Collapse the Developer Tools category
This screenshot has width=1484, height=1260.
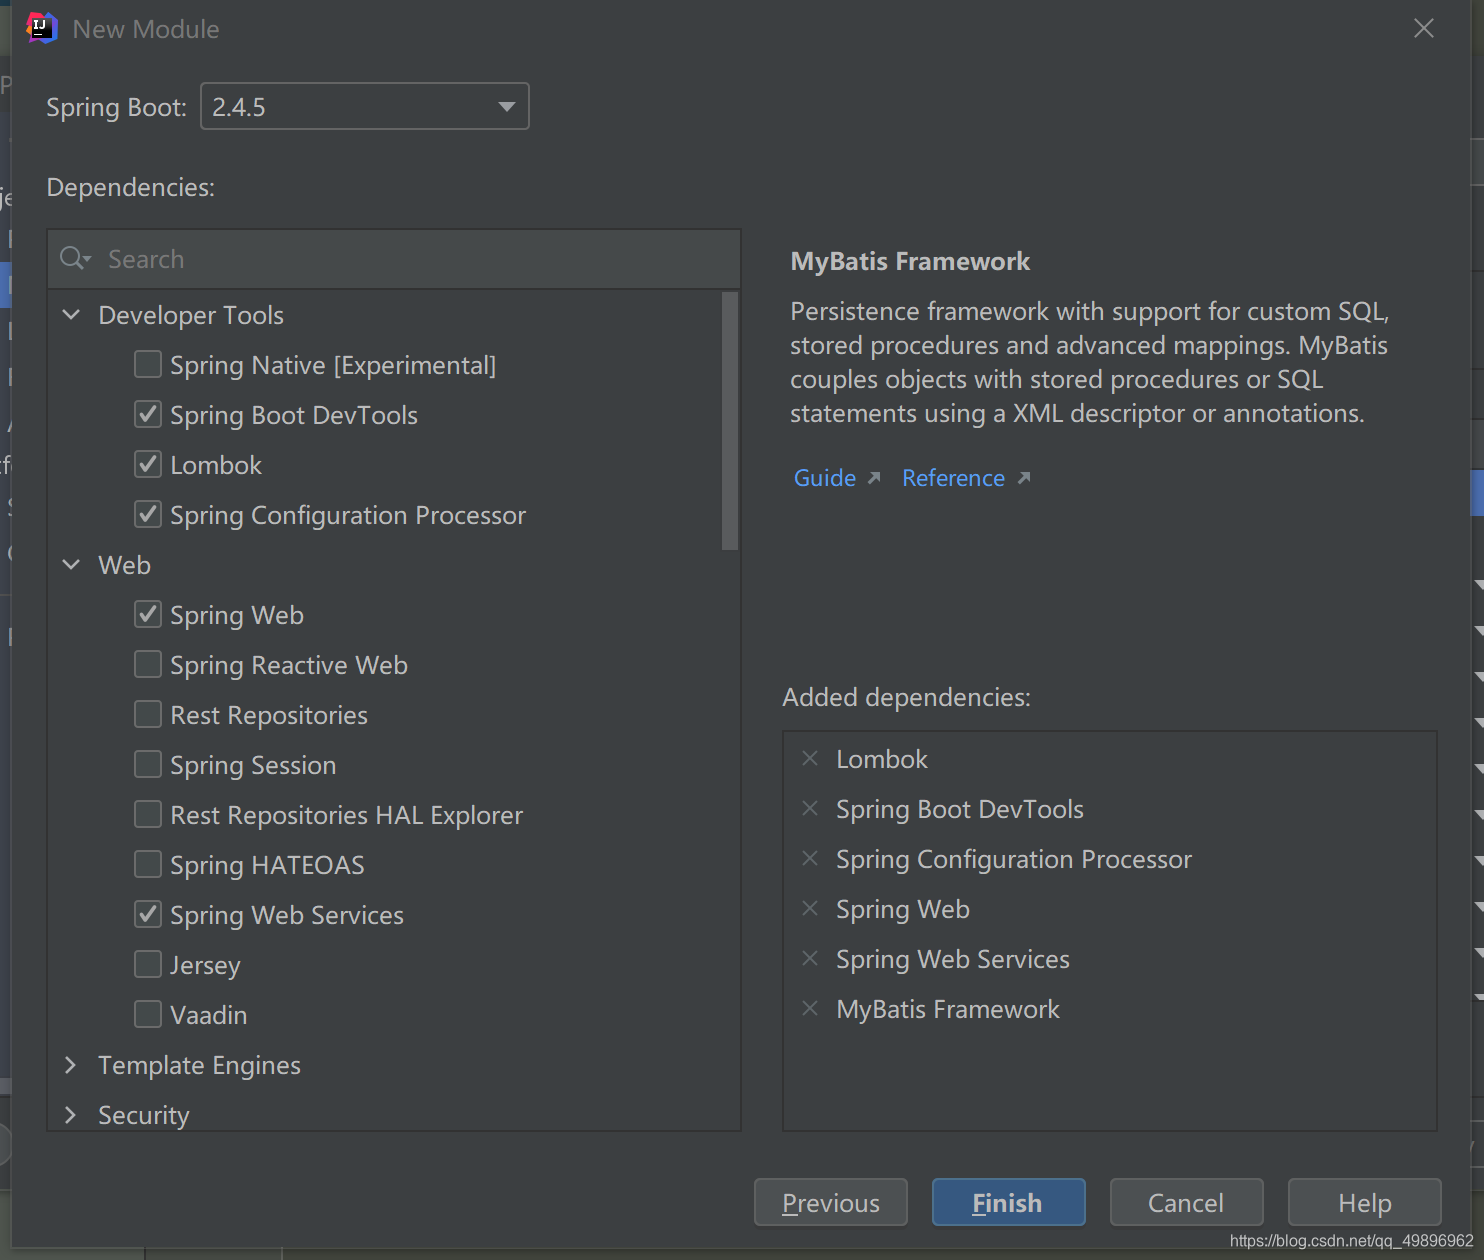[x=71, y=315]
